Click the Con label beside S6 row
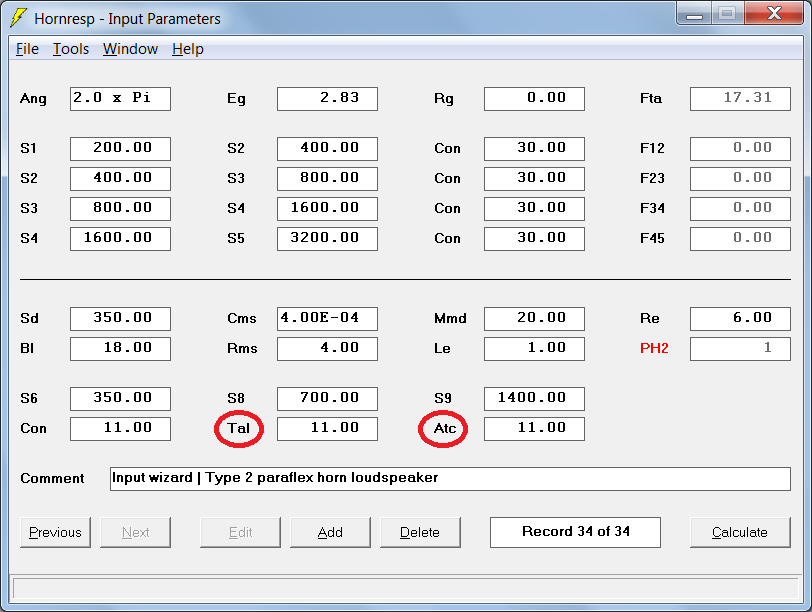 33,428
